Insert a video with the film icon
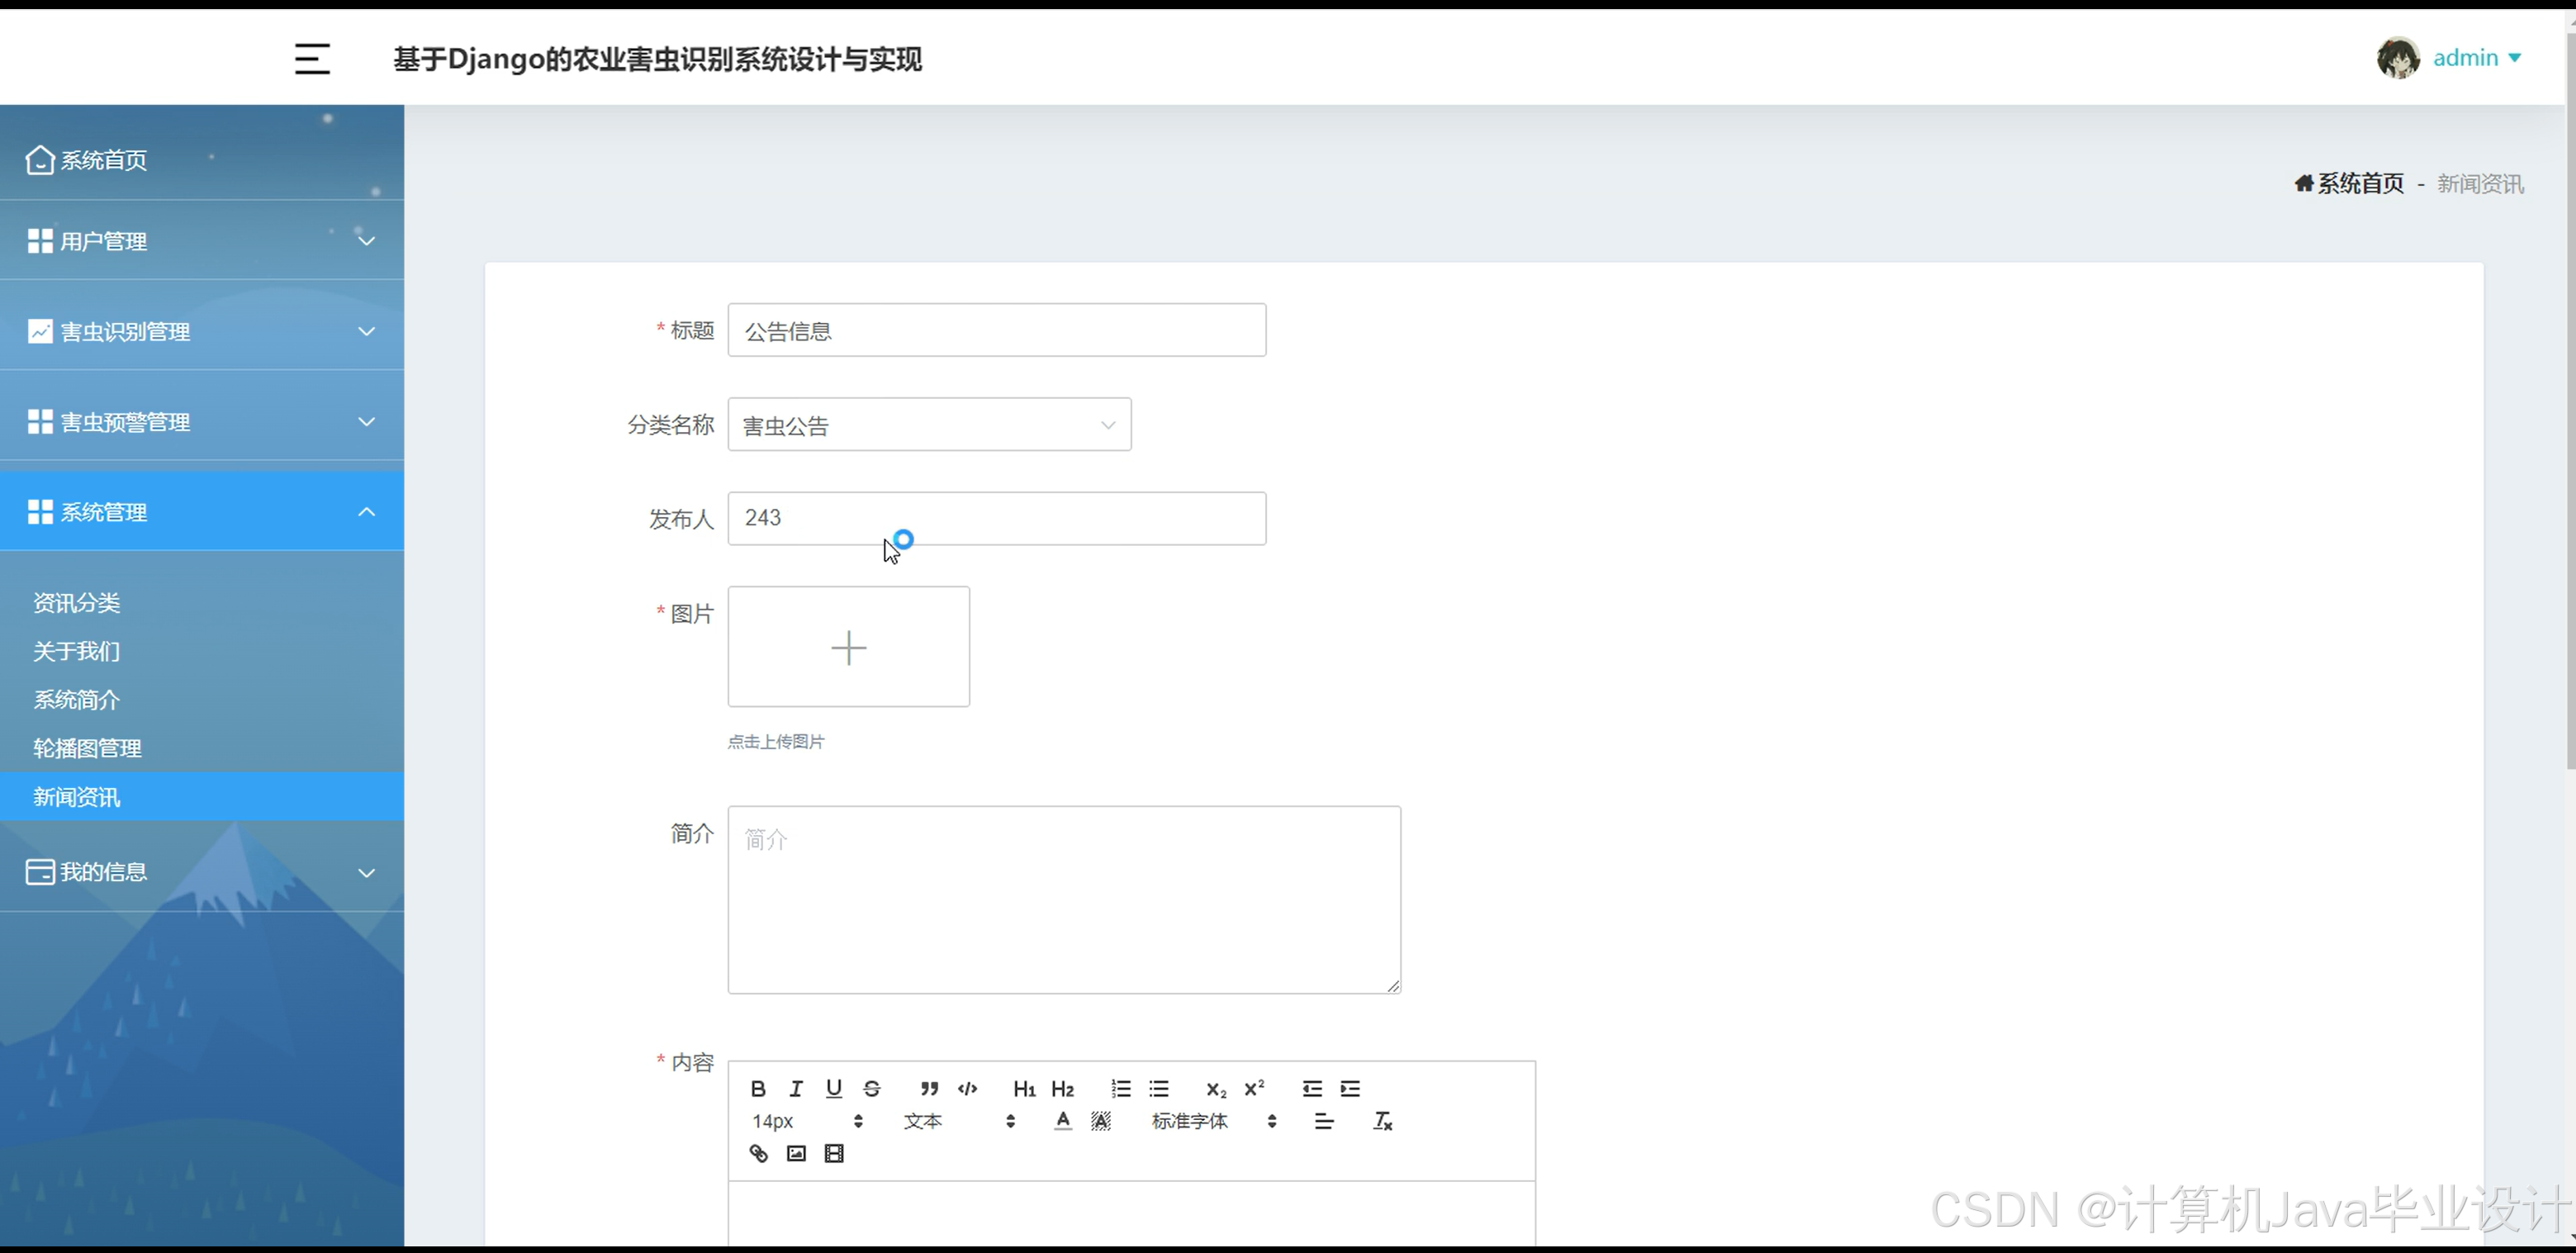Image resolution: width=2576 pixels, height=1253 pixels. pyautogui.click(x=834, y=1153)
